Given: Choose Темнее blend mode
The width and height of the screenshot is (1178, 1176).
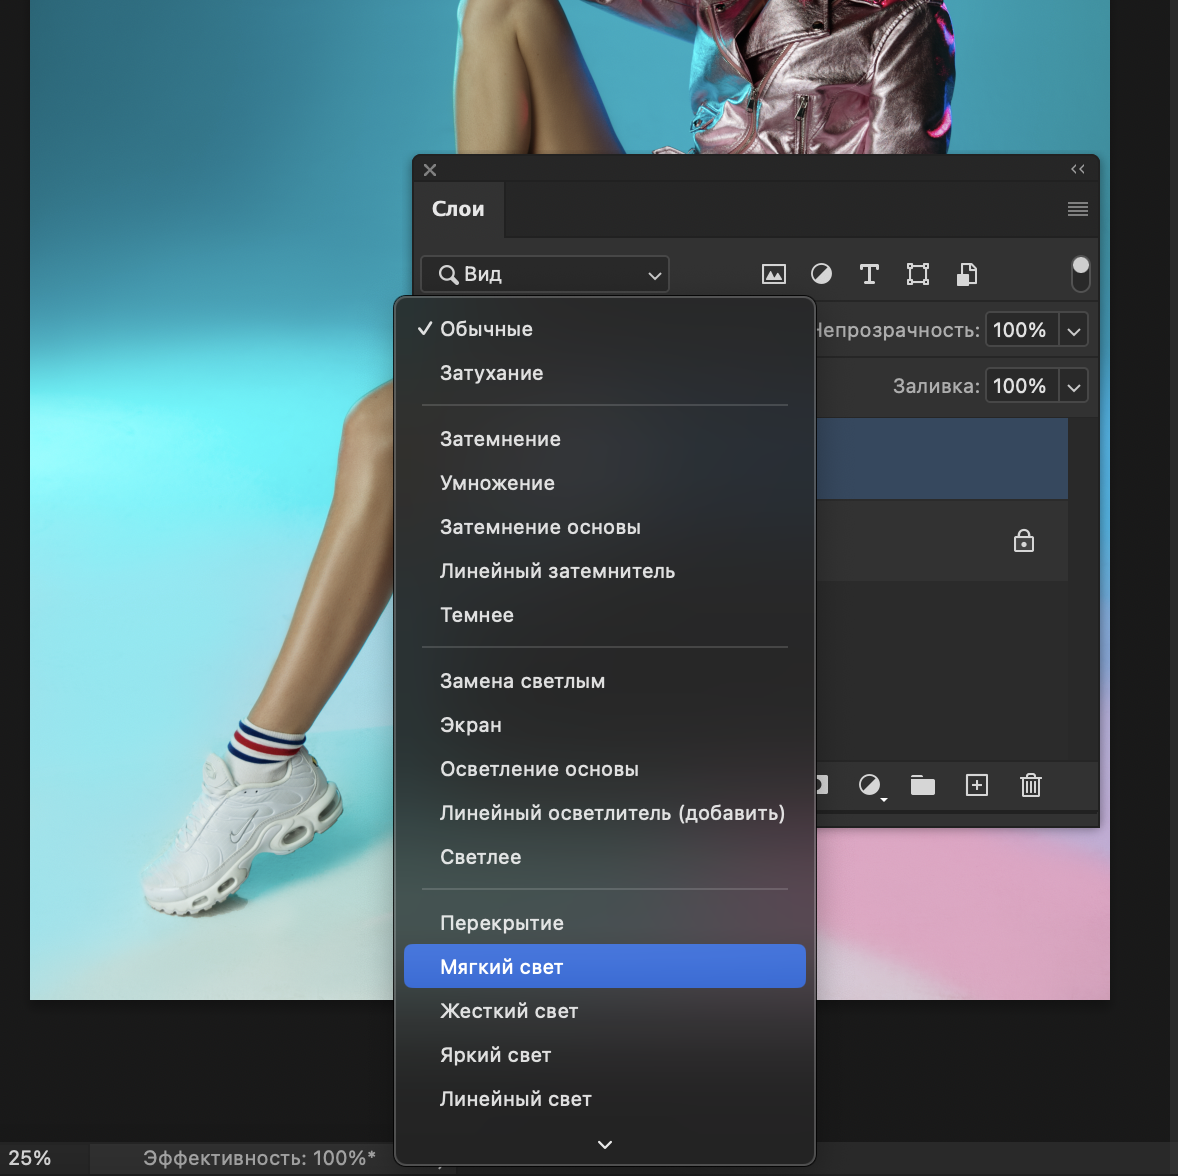Looking at the screenshot, I should pos(605,615).
